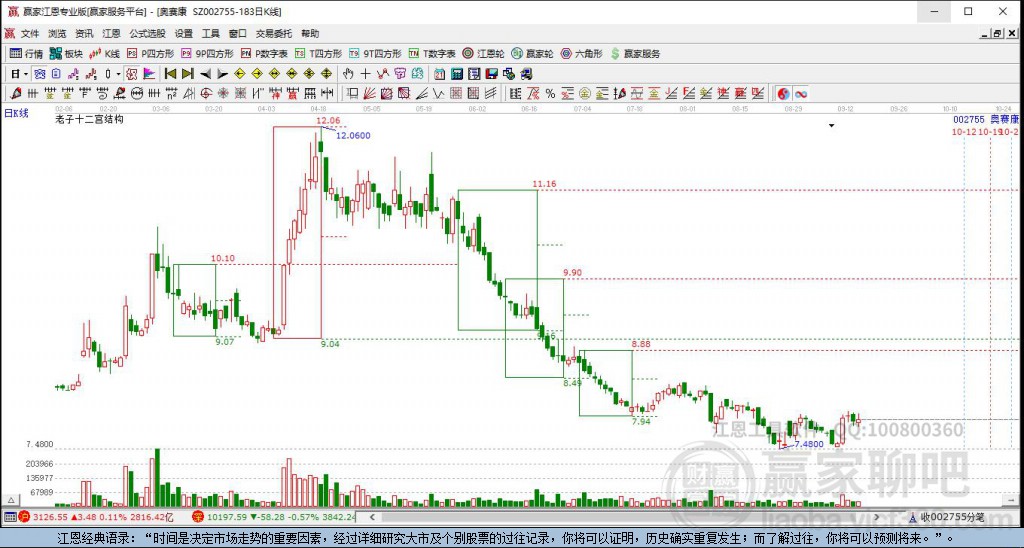Open the 公式选股 menu
The height and width of the screenshot is (548, 1024).
click(148, 33)
